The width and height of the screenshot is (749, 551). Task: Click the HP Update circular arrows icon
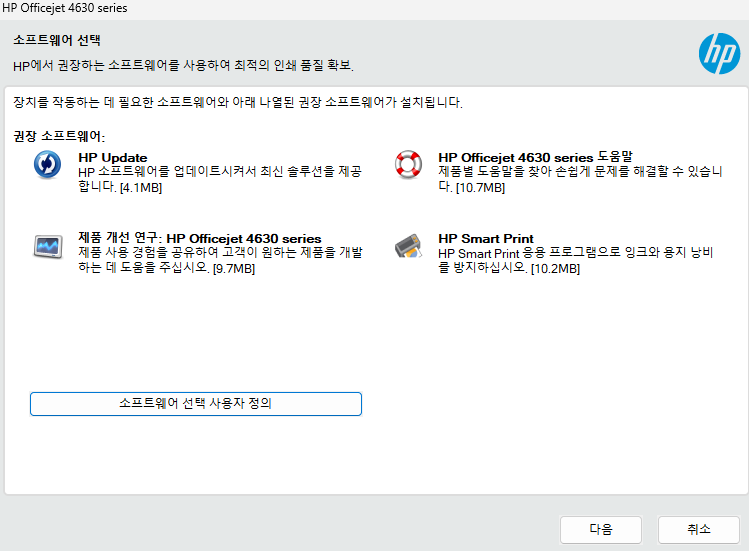click(47, 164)
